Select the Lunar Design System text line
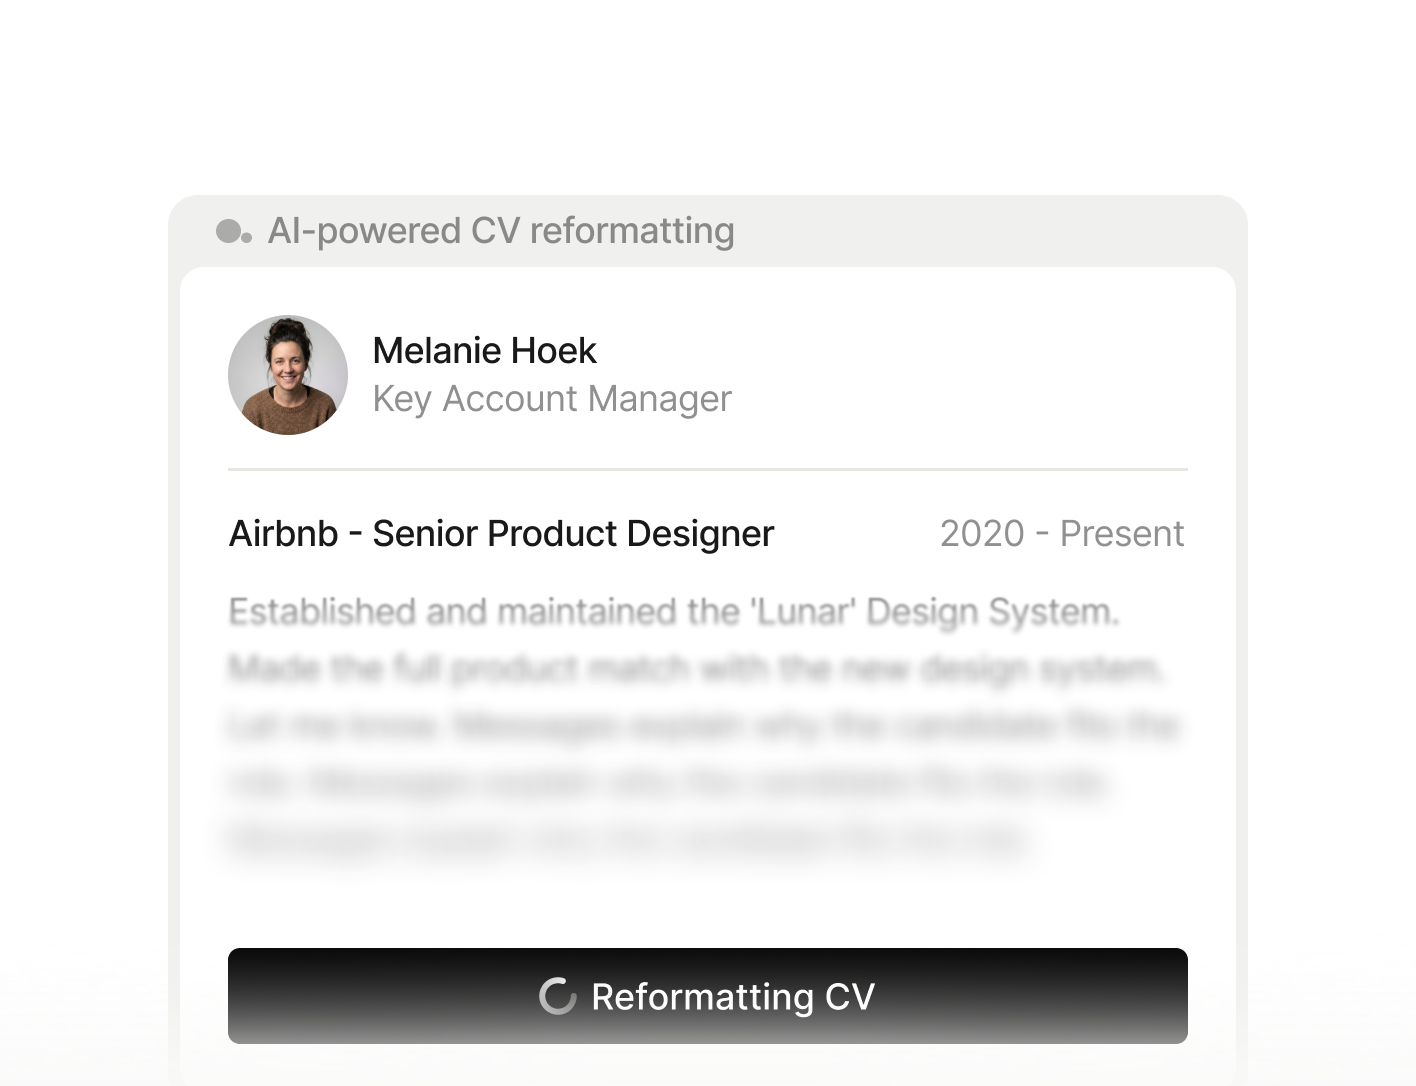 [673, 610]
